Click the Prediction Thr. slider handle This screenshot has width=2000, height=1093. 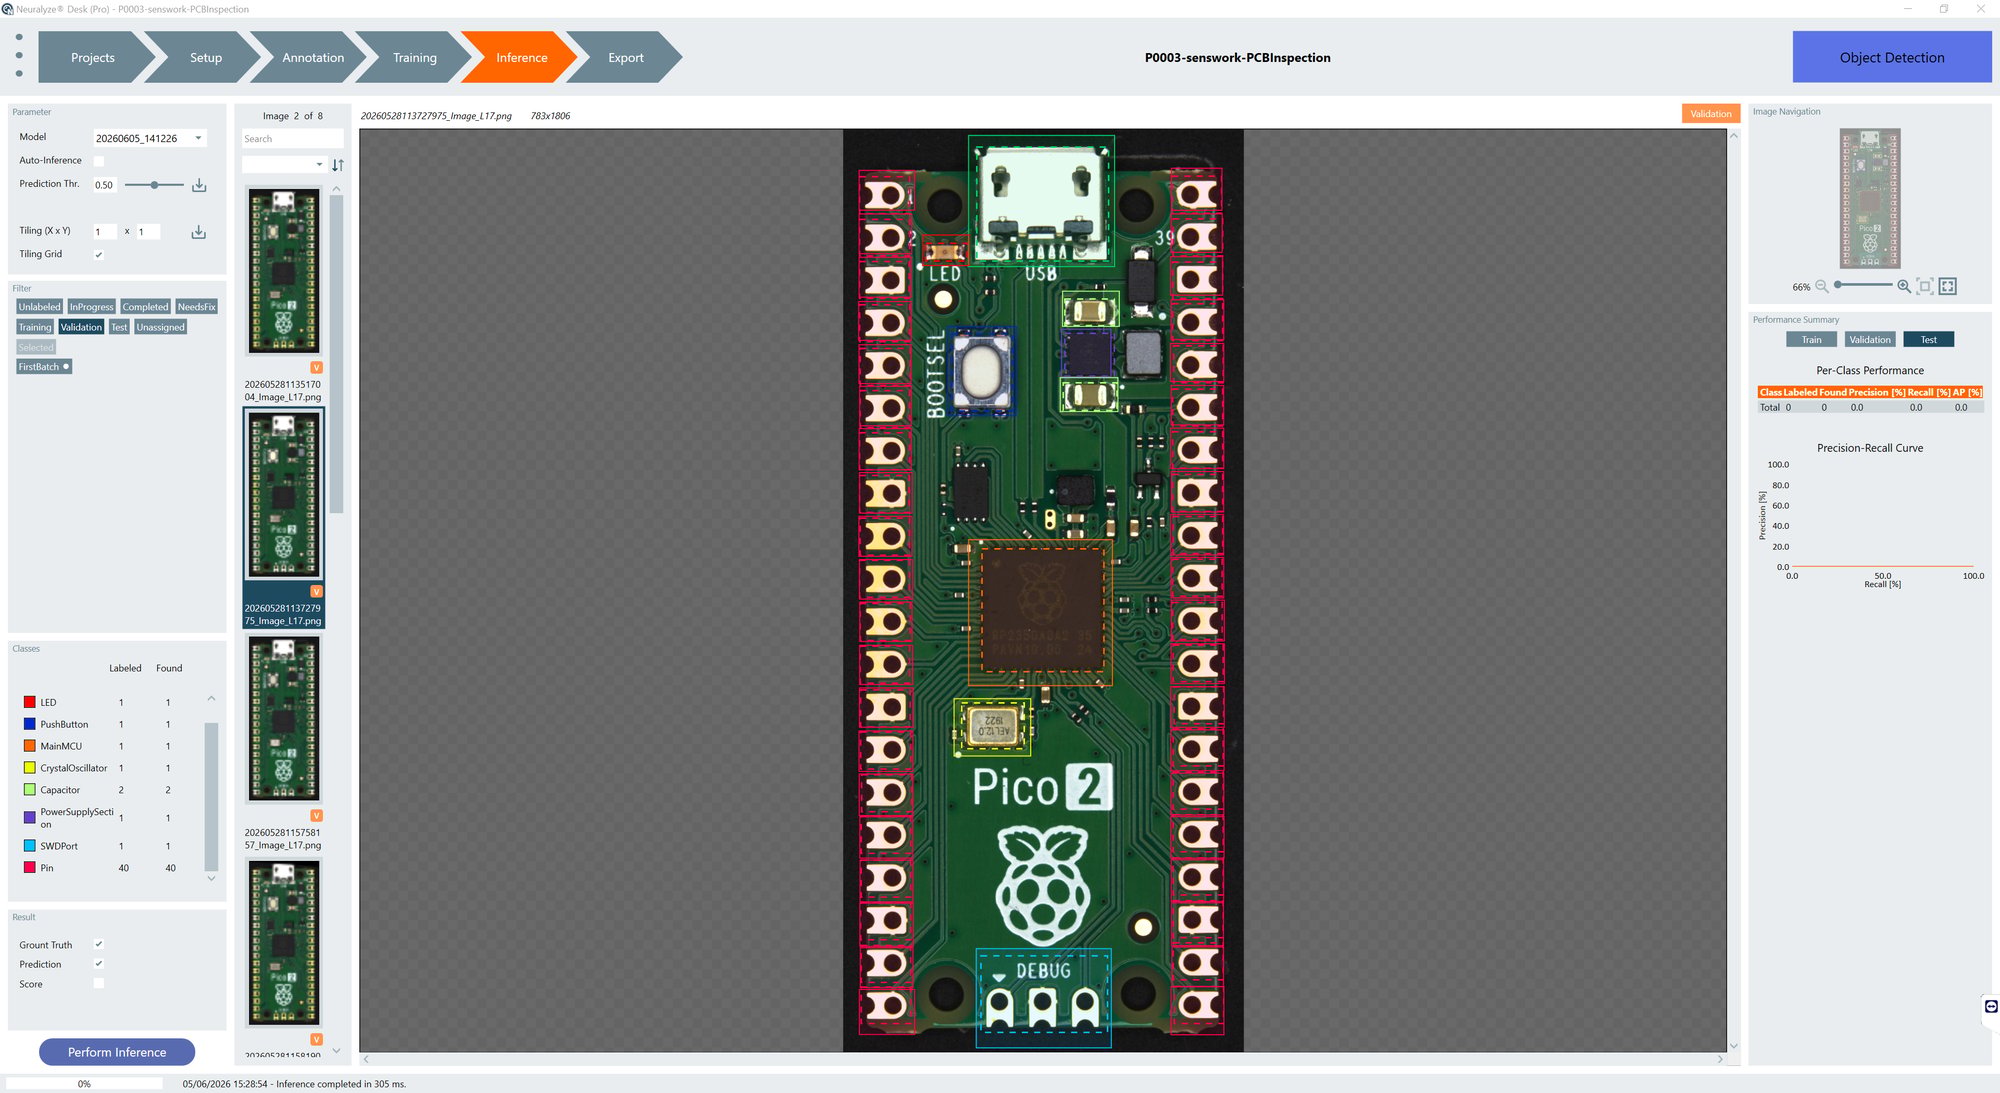(x=154, y=185)
